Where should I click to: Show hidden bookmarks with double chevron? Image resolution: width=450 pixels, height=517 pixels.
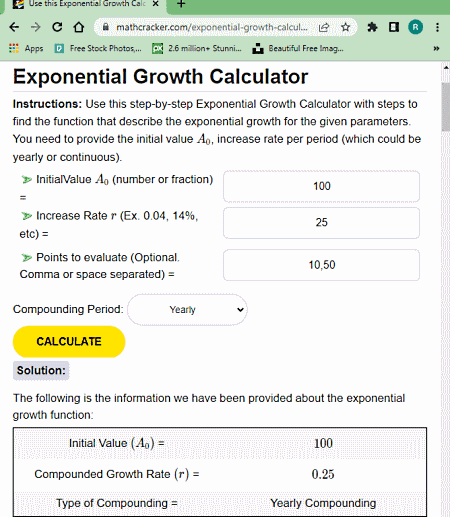click(x=436, y=49)
